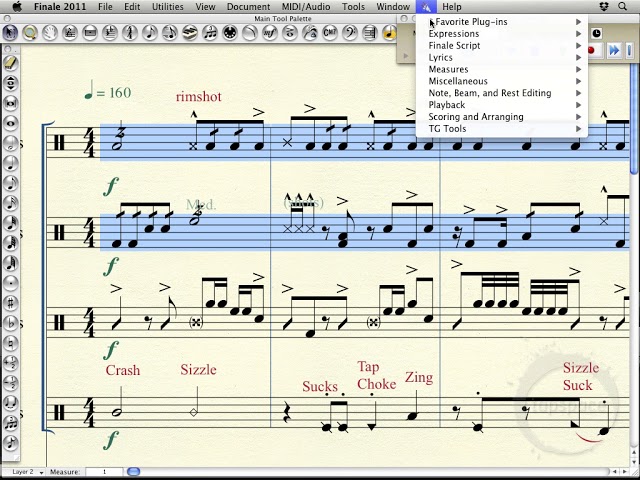640x480 pixels.
Task: Select the Expression mf tool
Action: tap(270, 33)
